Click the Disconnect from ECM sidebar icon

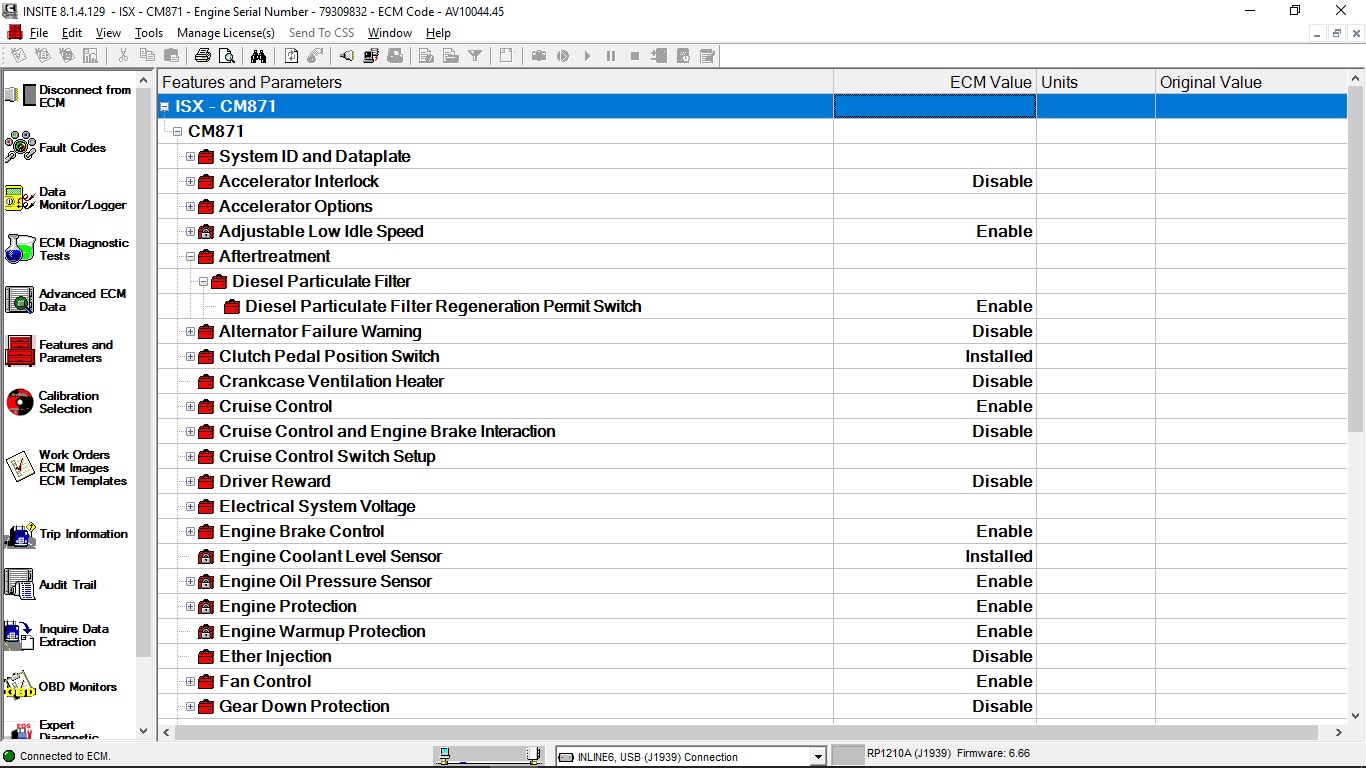pyautogui.click(x=19, y=96)
